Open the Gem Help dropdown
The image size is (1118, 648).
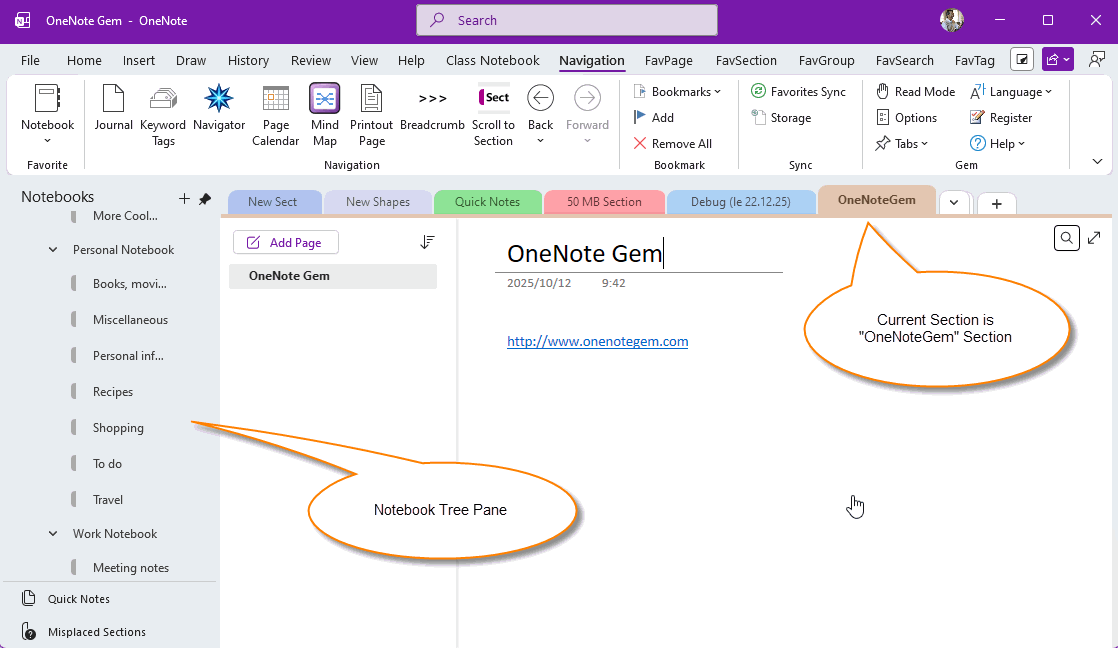(x=998, y=143)
